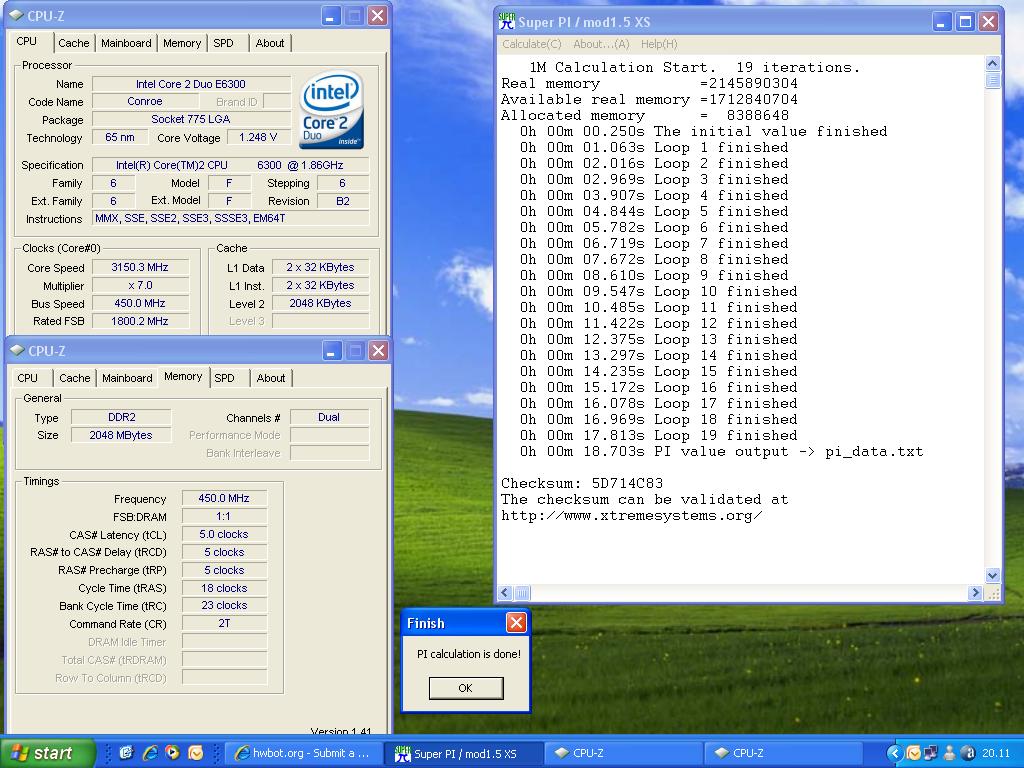Minimize the lower CPU-Z window
The width and height of the screenshot is (1024, 768).
[x=331, y=351]
